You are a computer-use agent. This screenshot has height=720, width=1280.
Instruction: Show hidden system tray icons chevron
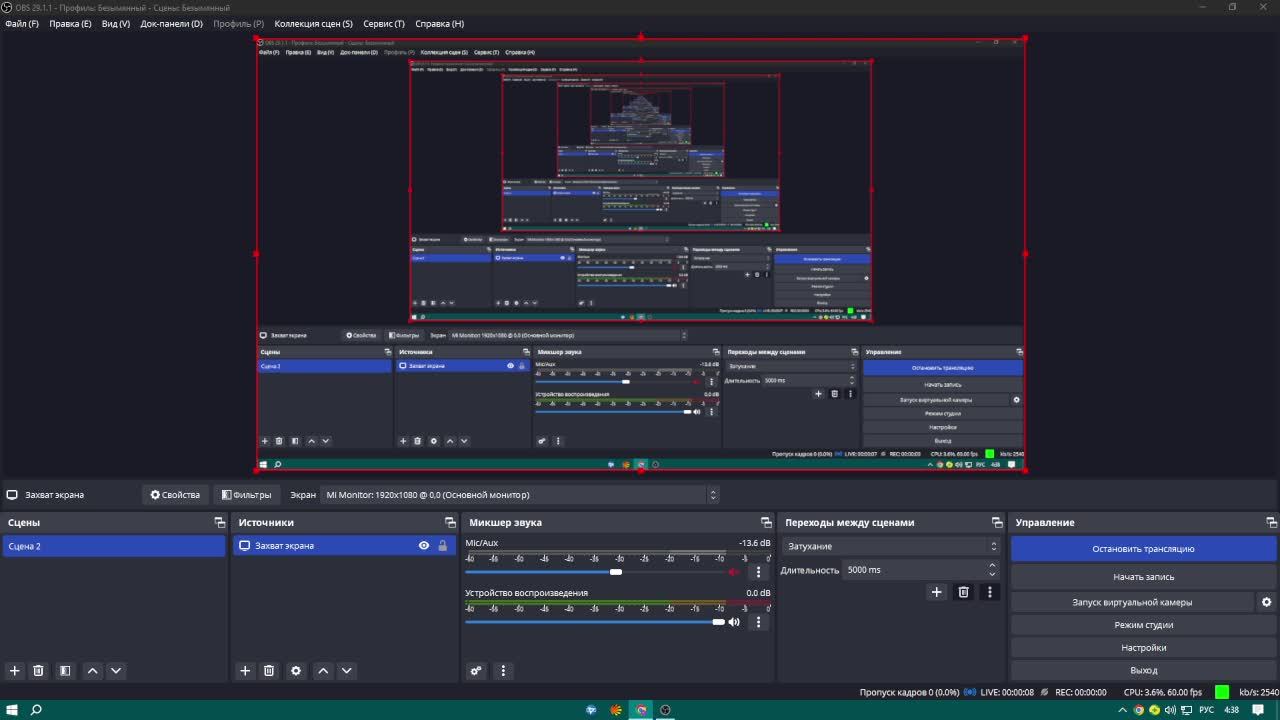pyautogui.click(x=1124, y=710)
